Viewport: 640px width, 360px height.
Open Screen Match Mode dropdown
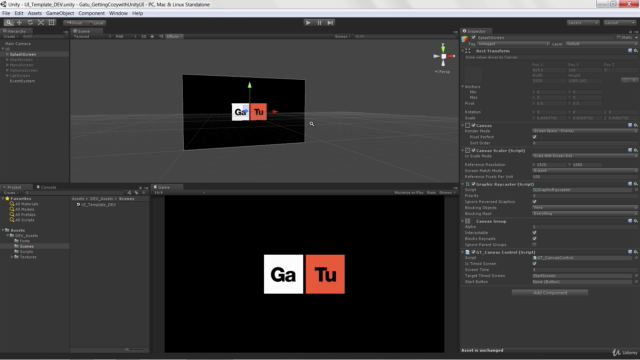(x=584, y=171)
